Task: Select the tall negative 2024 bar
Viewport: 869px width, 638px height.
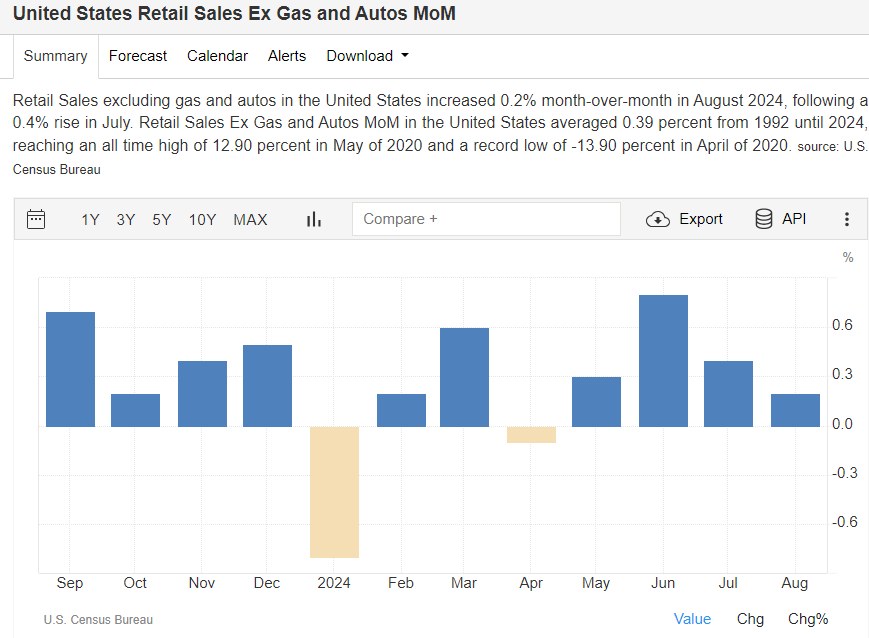Action: tap(334, 490)
